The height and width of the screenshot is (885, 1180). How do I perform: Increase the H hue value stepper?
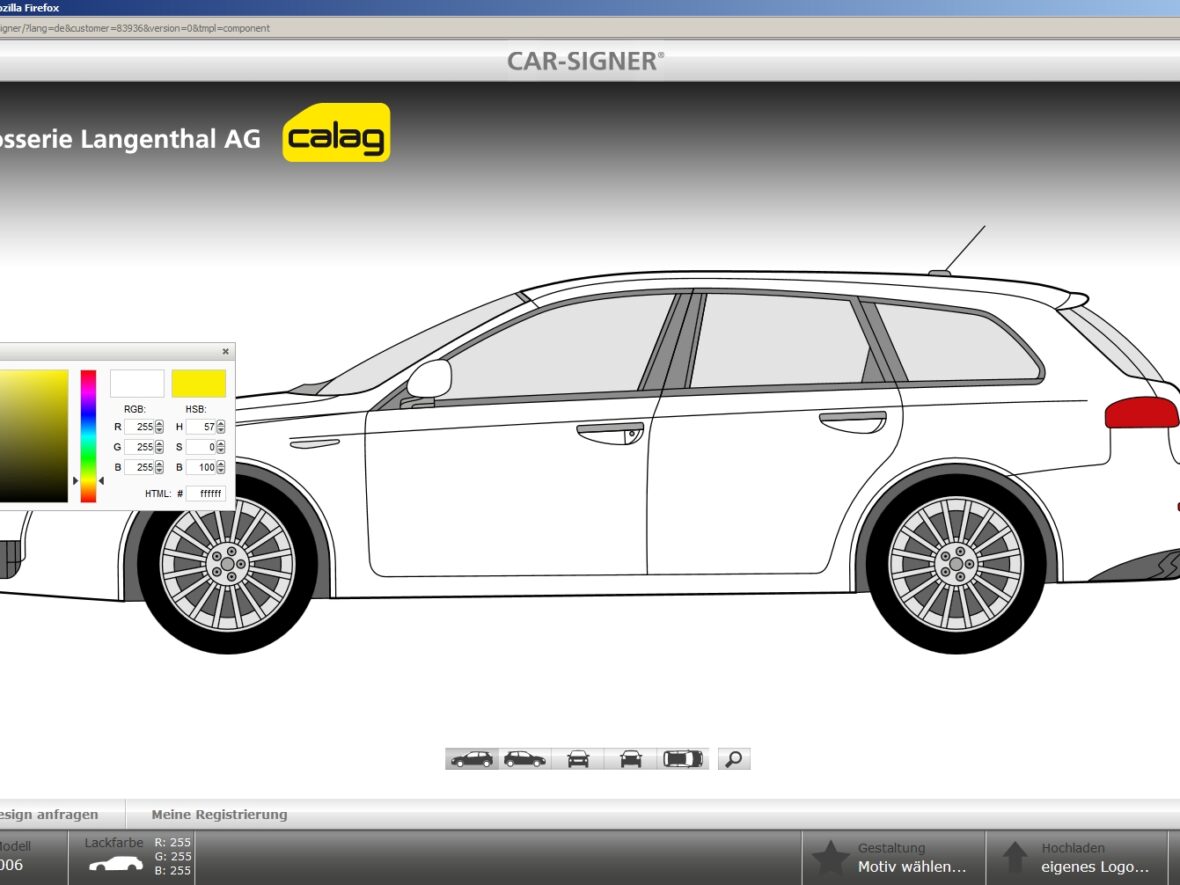click(221, 424)
